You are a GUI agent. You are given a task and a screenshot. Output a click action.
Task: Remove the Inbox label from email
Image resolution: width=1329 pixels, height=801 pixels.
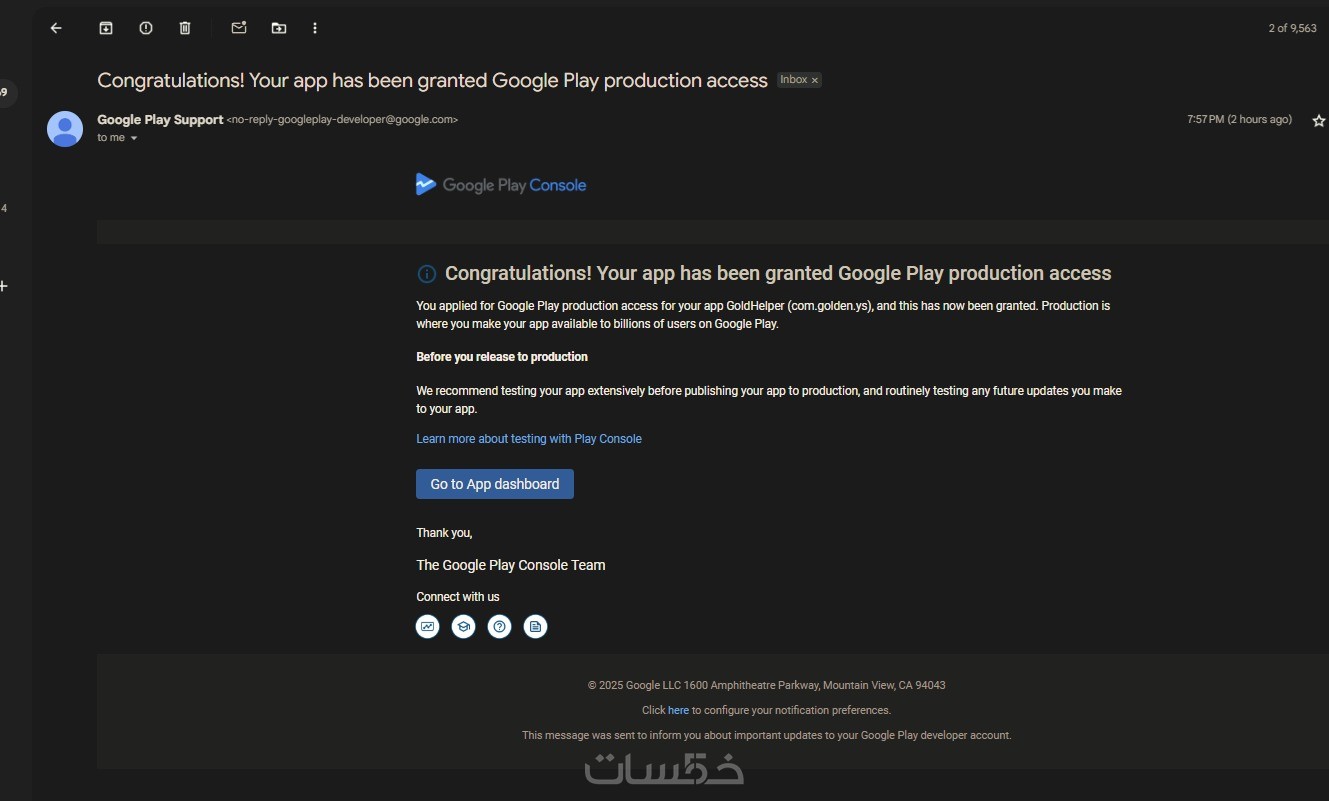pos(815,80)
